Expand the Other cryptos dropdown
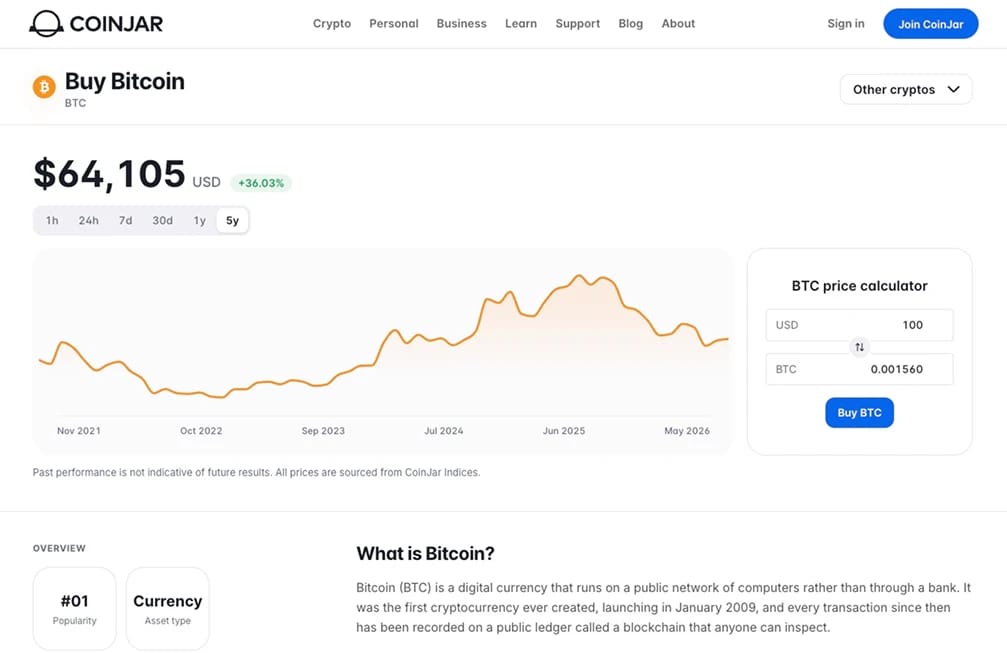The image size is (1007, 653). click(906, 89)
